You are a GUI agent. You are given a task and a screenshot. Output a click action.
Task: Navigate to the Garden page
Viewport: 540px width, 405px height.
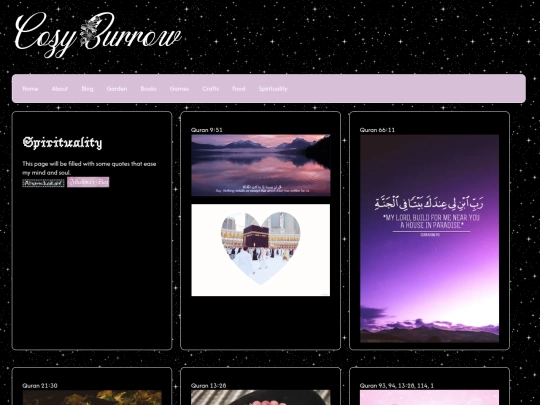tap(117, 89)
